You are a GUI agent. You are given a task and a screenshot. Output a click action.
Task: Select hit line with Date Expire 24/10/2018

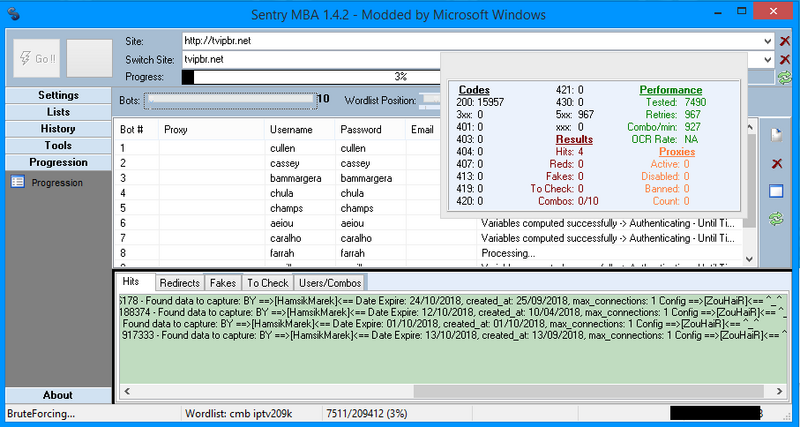453,300
